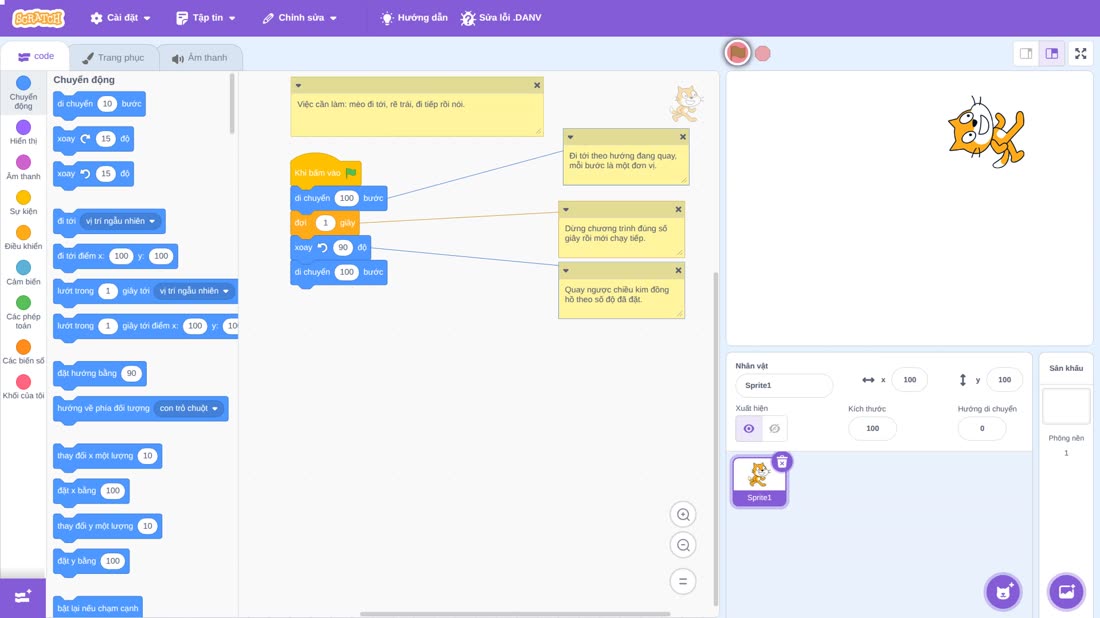This screenshot has width=1100, height=618.
Task: Open 'con trỏ chuột' dropdown
Action: (x=188, y=408)
